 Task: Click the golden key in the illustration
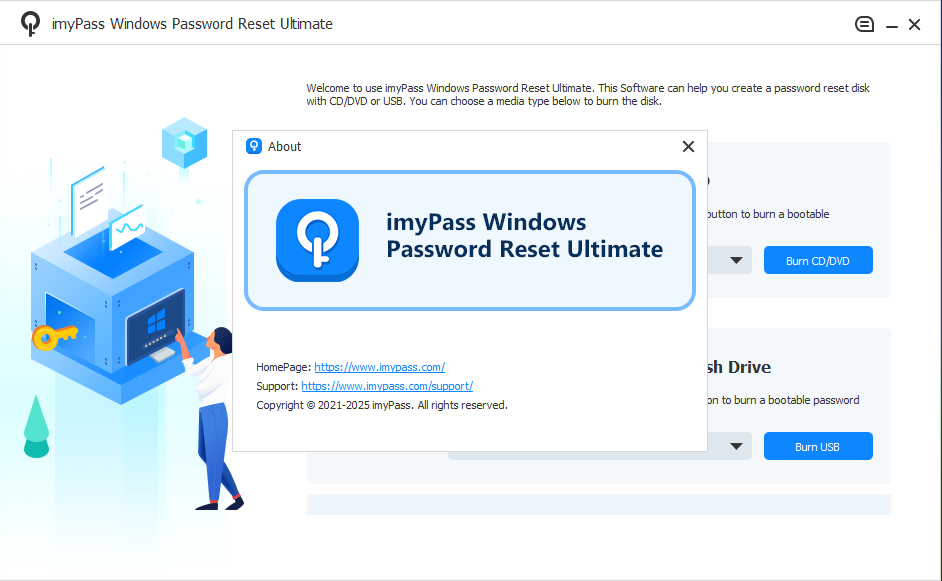(x=54, y=336)
